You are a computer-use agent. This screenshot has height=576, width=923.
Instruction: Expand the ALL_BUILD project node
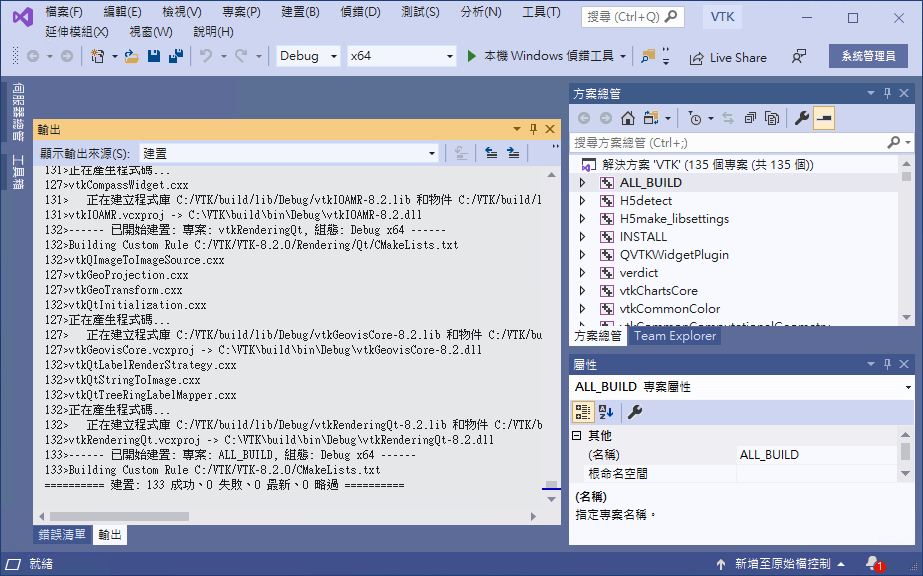(x=582, y=183)
